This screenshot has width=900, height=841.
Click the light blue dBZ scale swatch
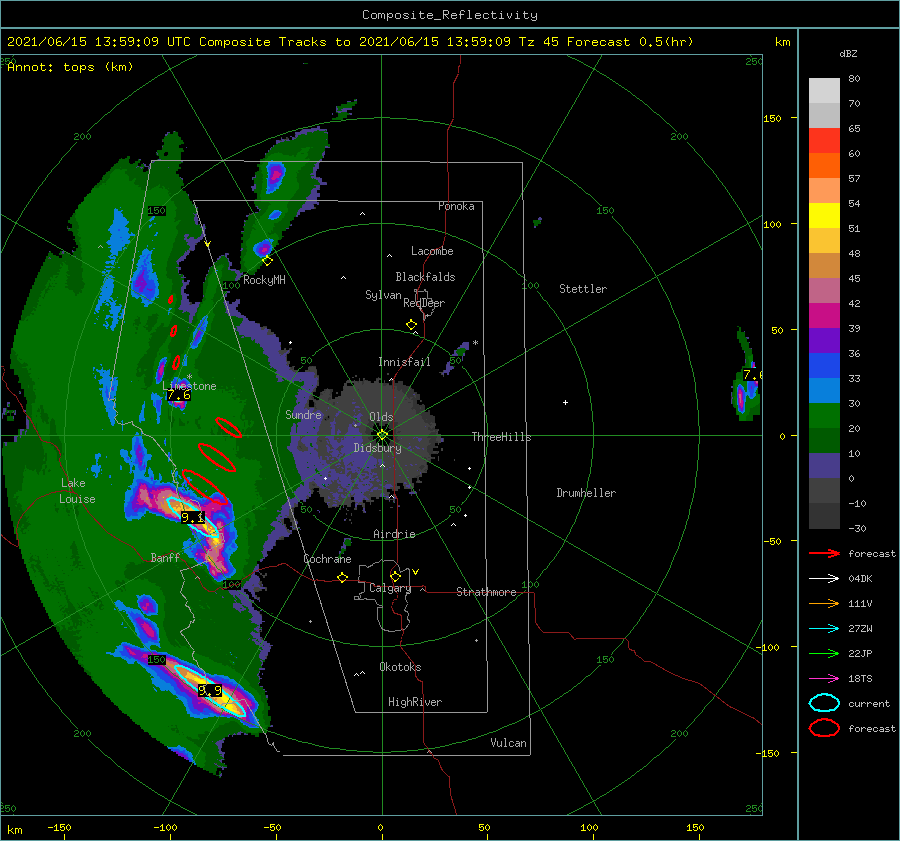(824, 391)
